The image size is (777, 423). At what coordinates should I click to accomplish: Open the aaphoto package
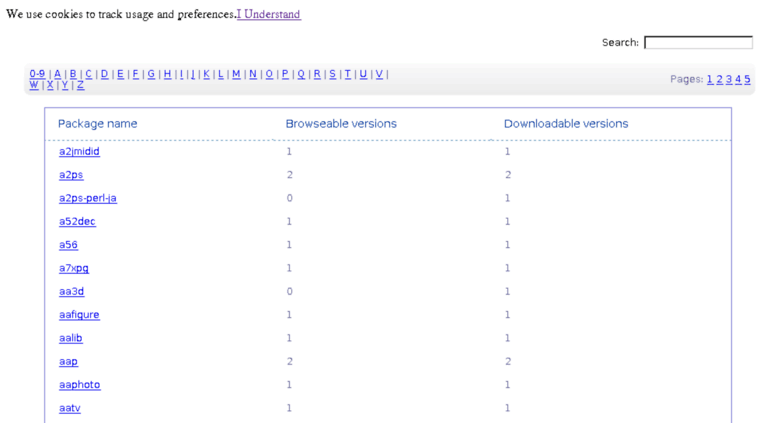[x=80, y=384]
